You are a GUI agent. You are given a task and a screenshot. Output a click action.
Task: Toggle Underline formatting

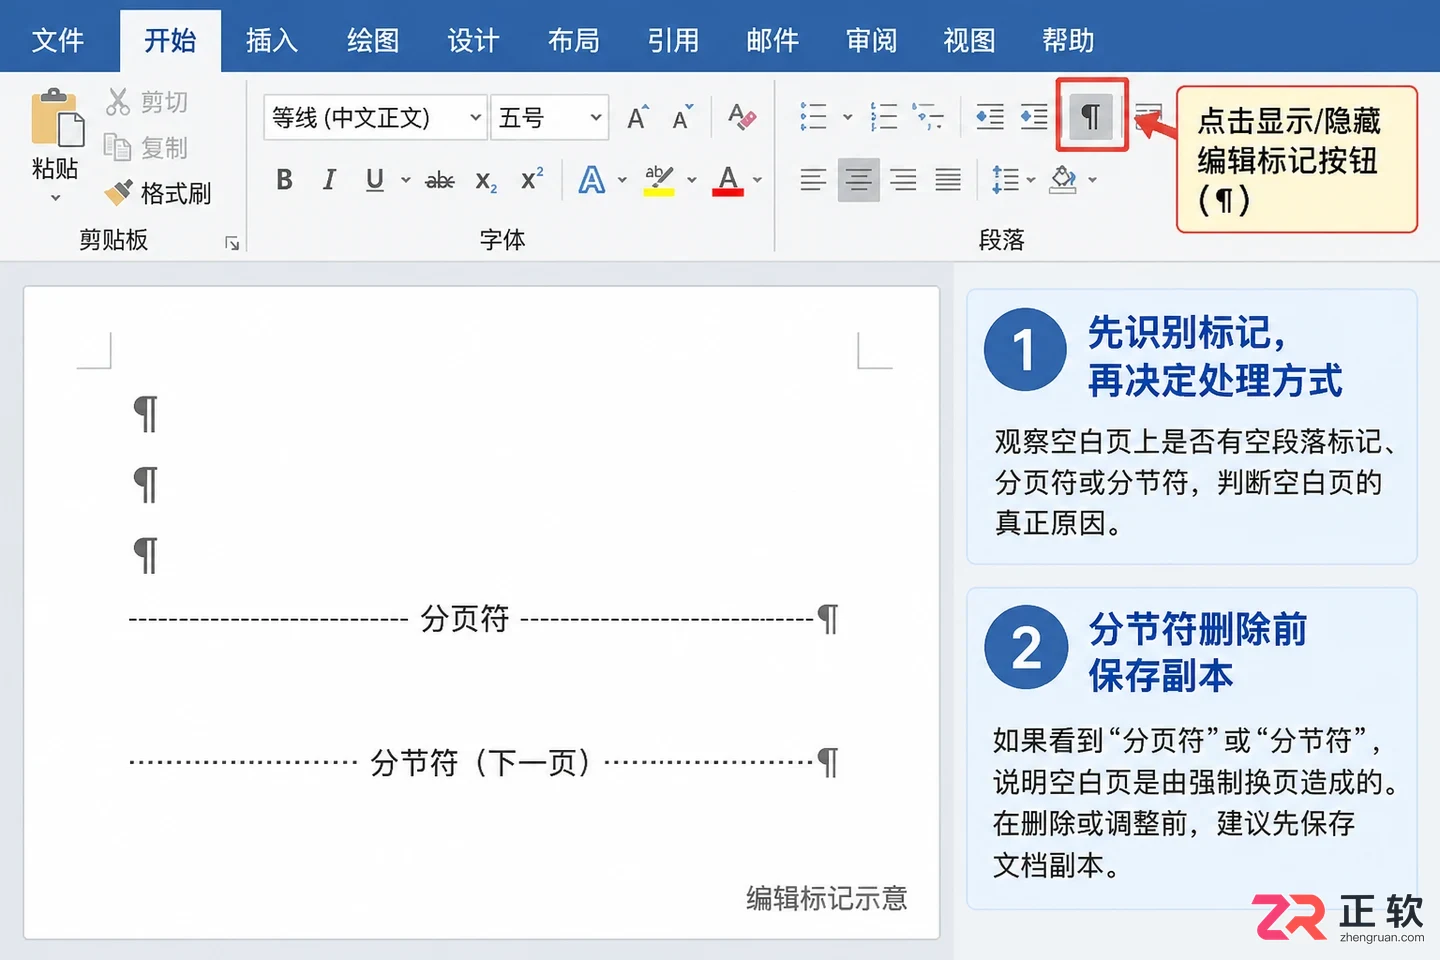[x=375, y=180]
